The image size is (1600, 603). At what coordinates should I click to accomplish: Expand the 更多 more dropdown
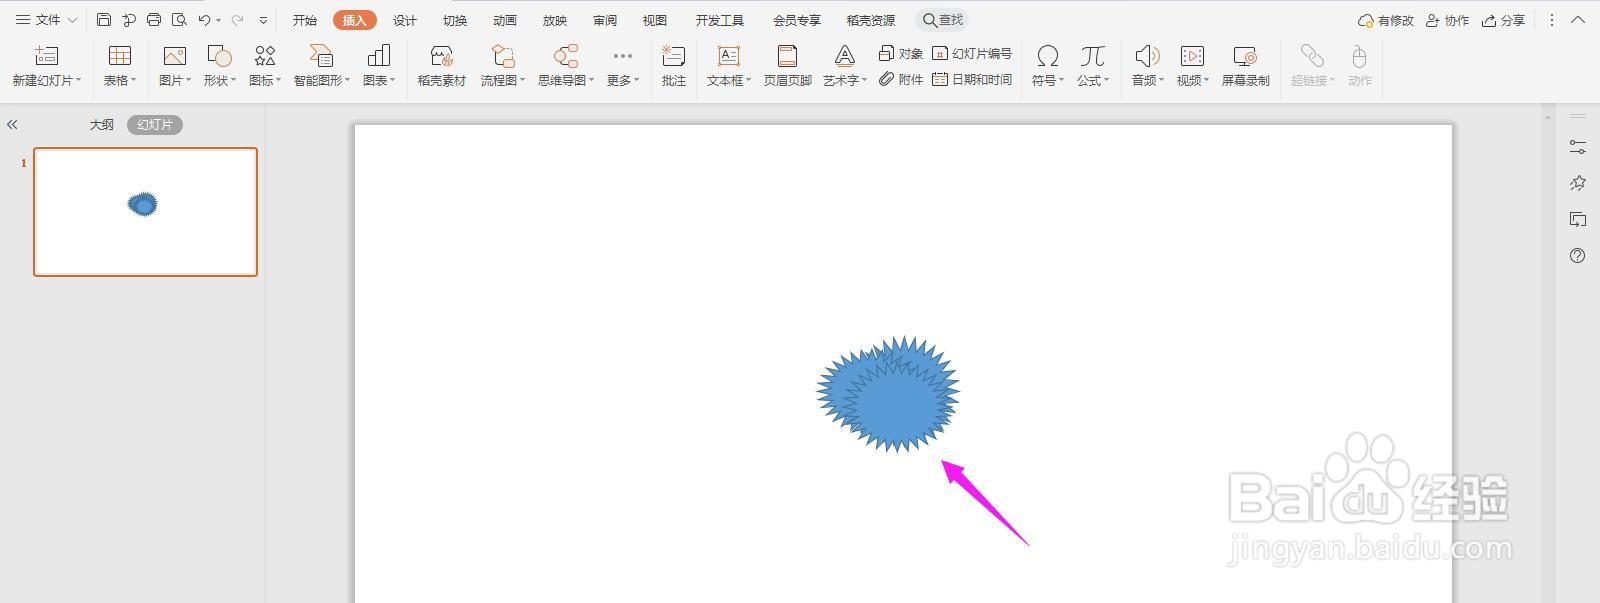623,66
